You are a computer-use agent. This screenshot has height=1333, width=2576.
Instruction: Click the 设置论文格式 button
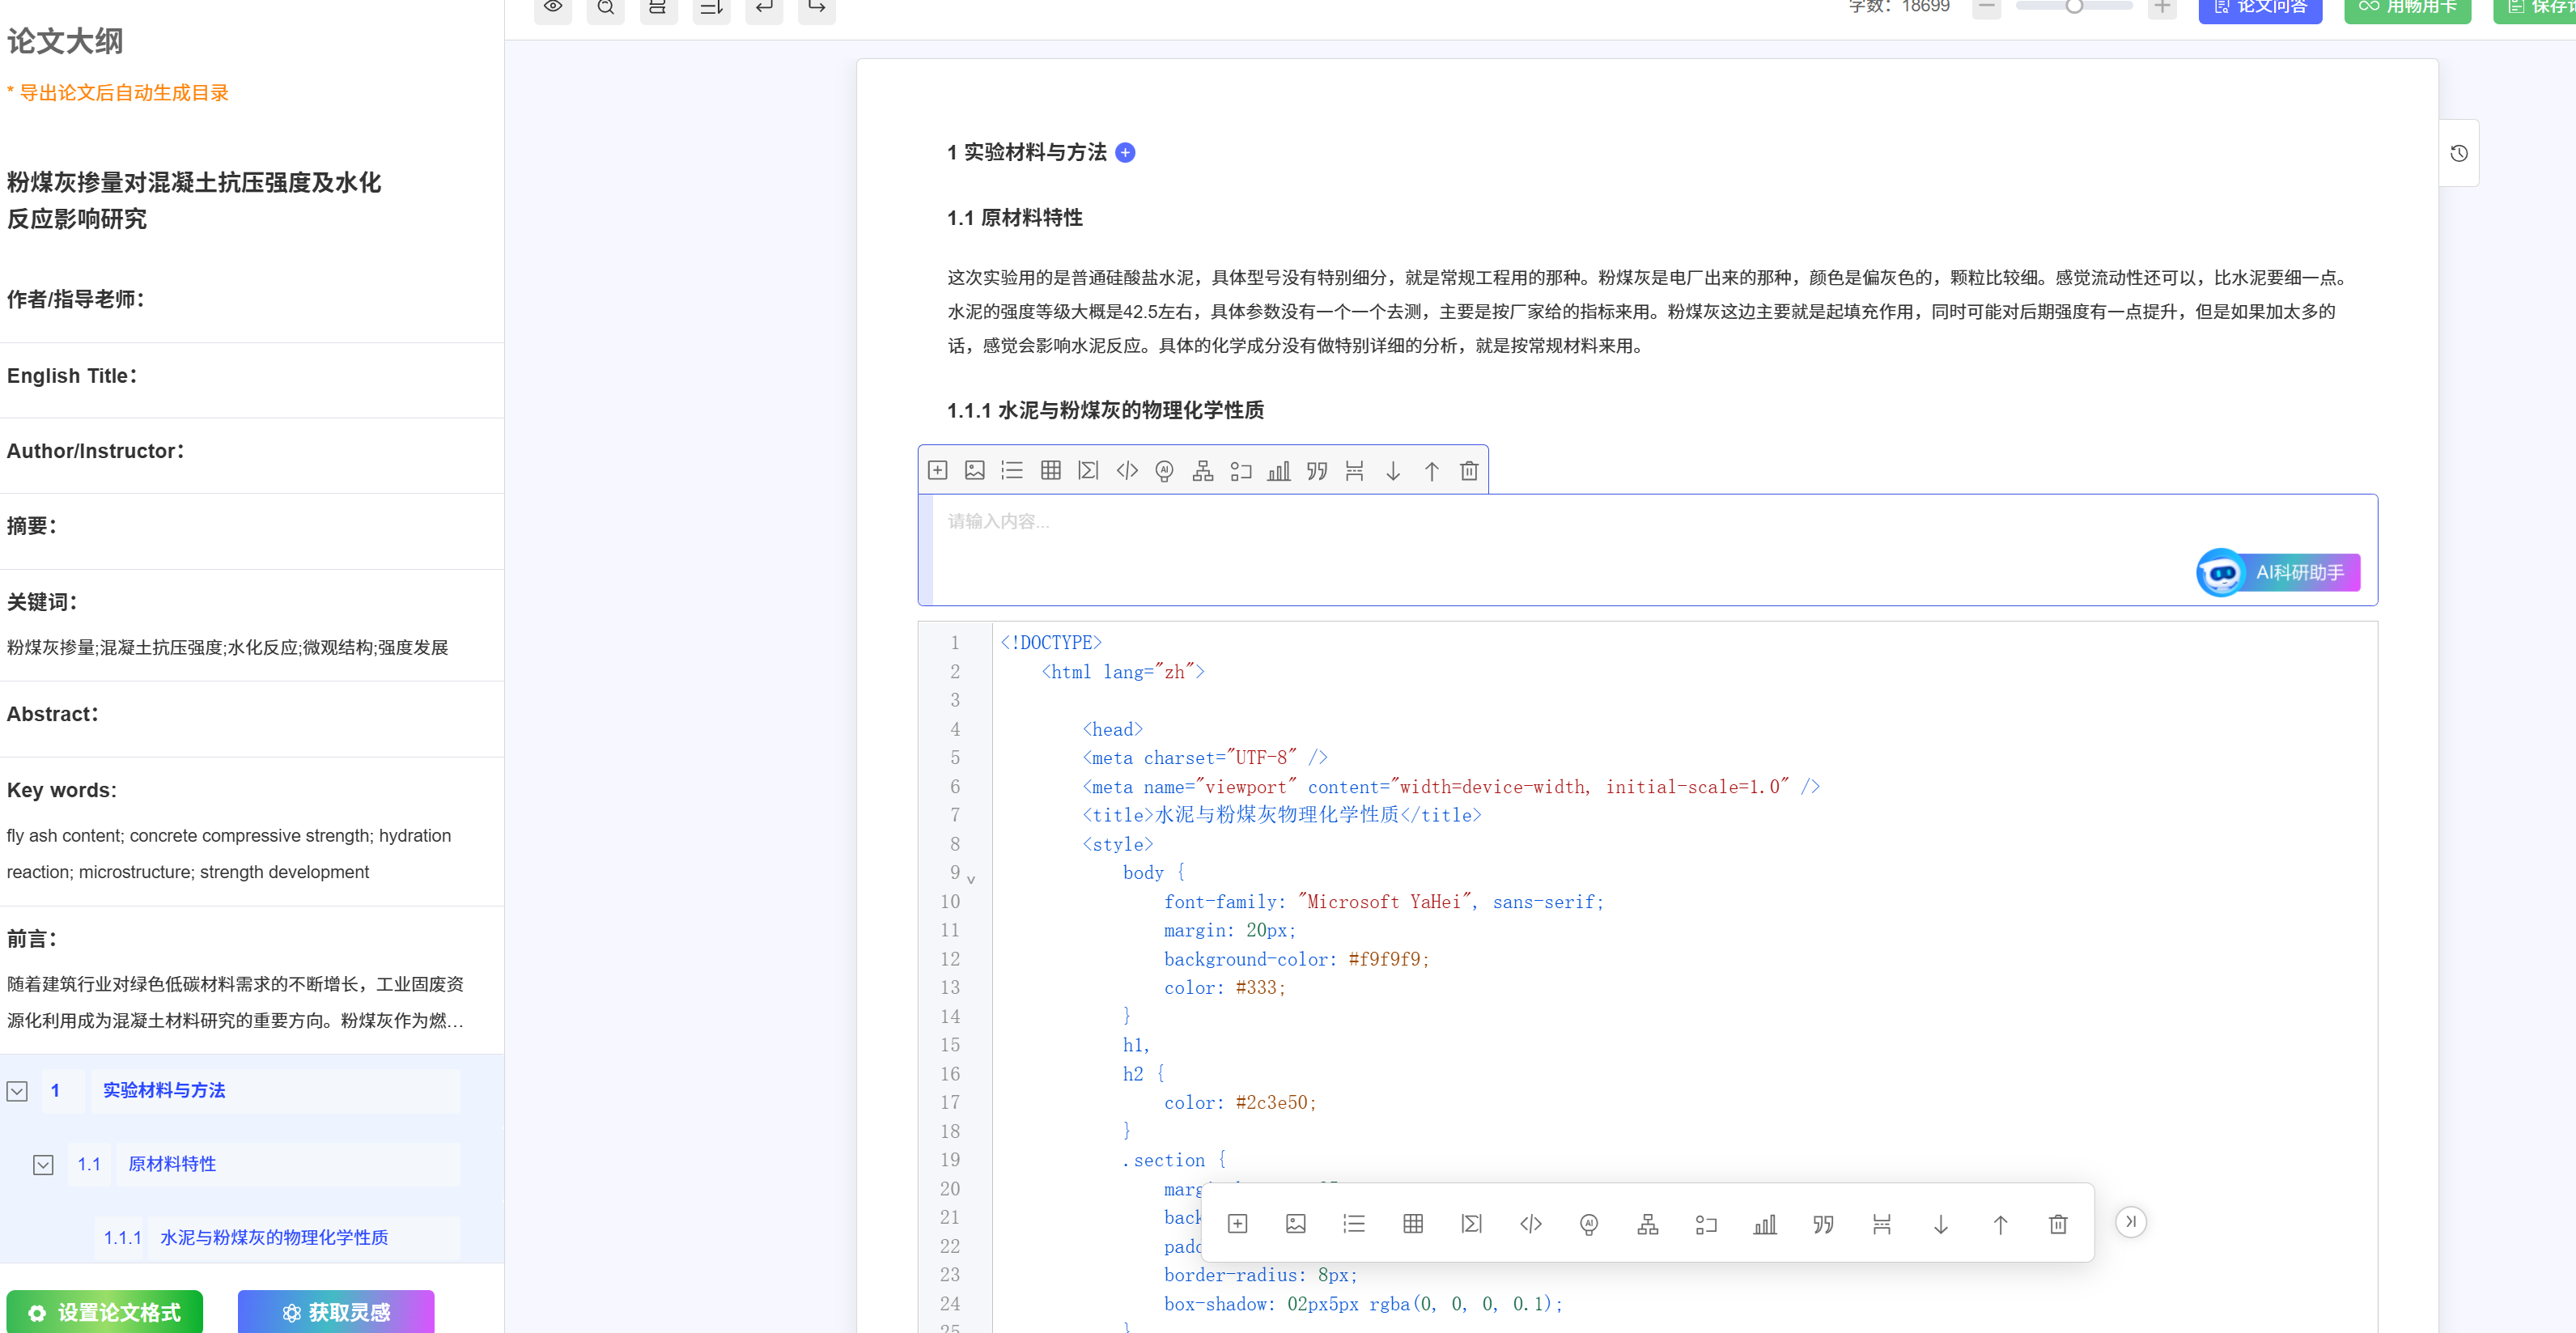[105, 1311]
